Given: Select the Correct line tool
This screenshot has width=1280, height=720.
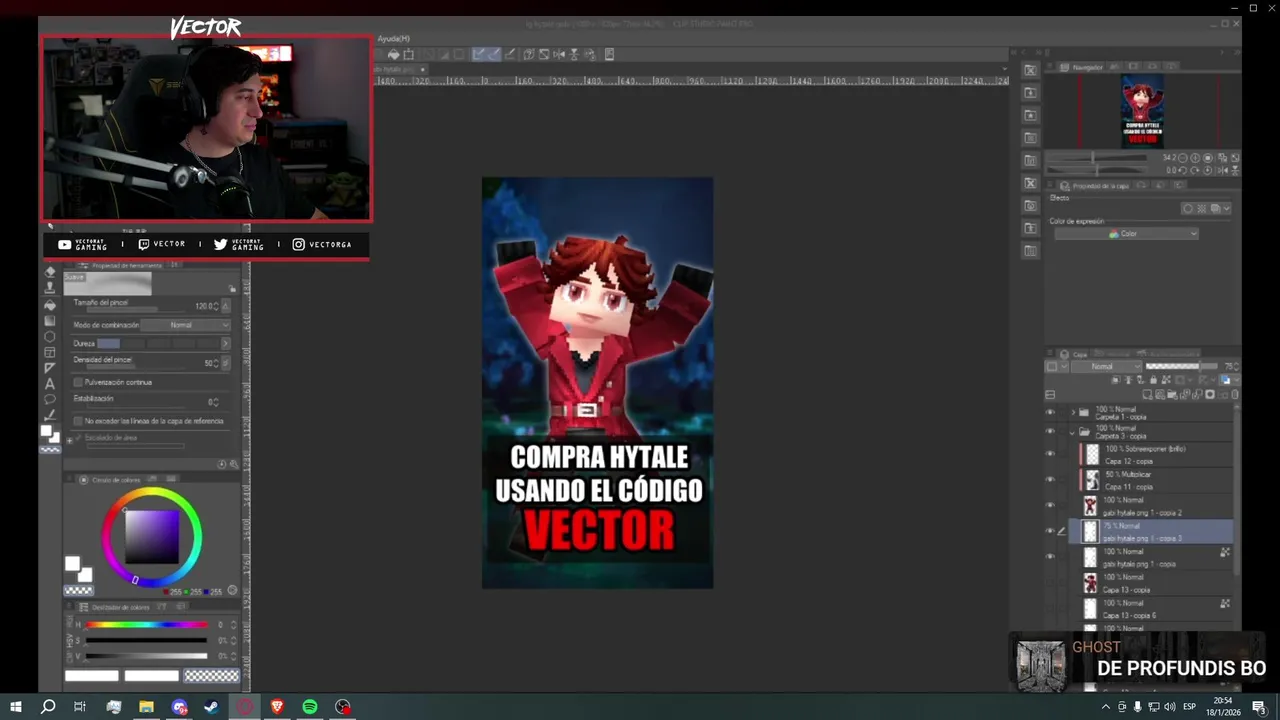Looking at the screenshot, I should 50,415.
